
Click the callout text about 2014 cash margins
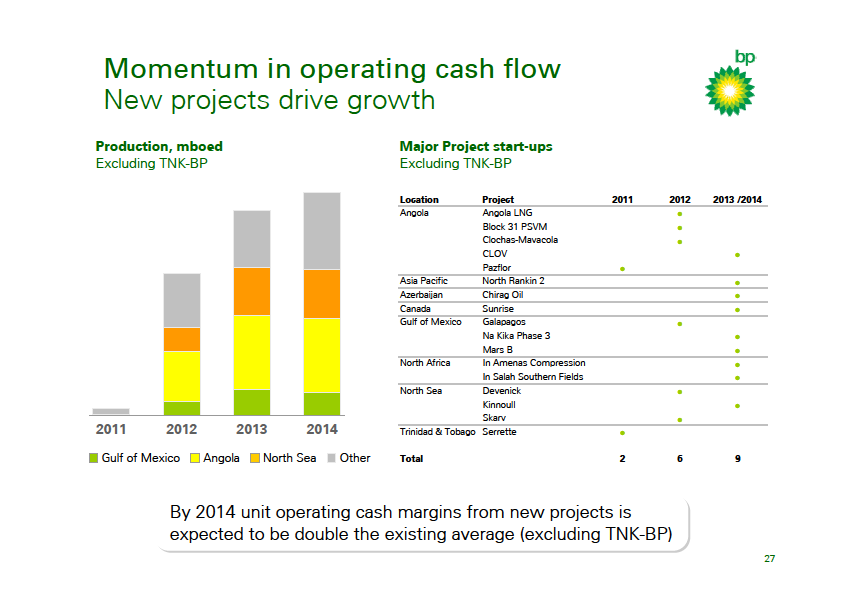pyautogui.click(x=421, y=523)
